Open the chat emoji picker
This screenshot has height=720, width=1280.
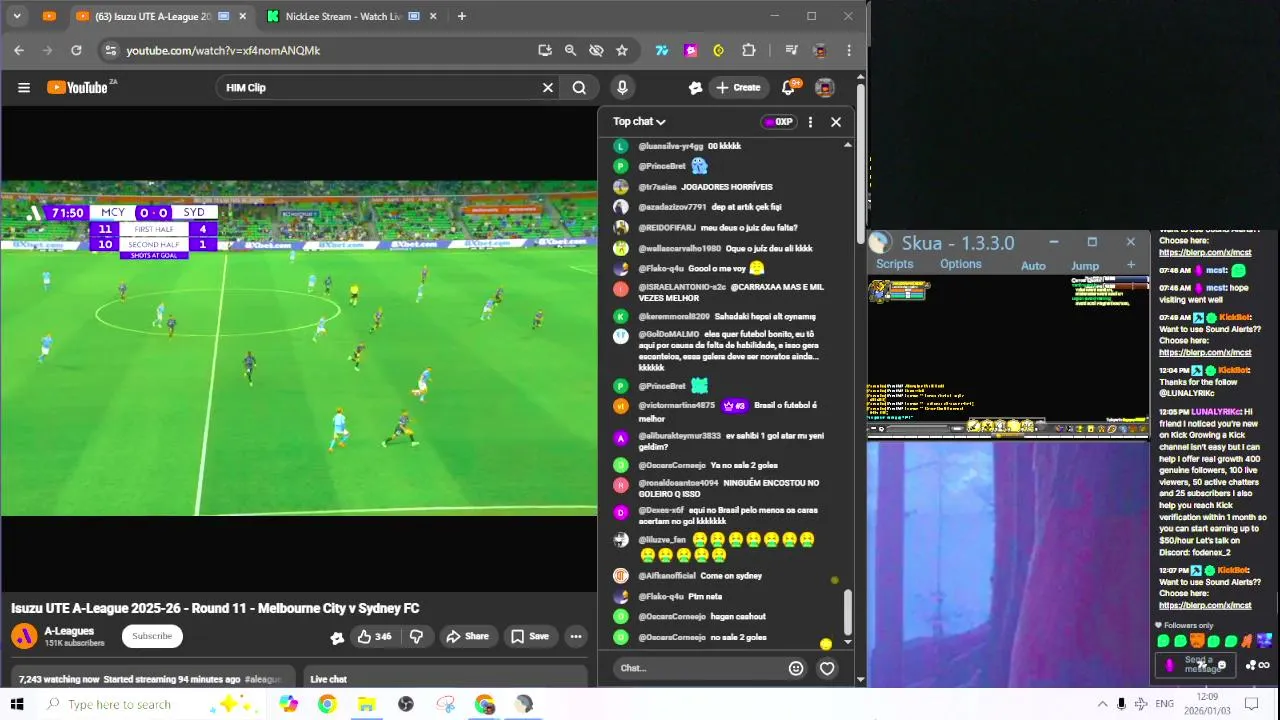pos(796,668)
